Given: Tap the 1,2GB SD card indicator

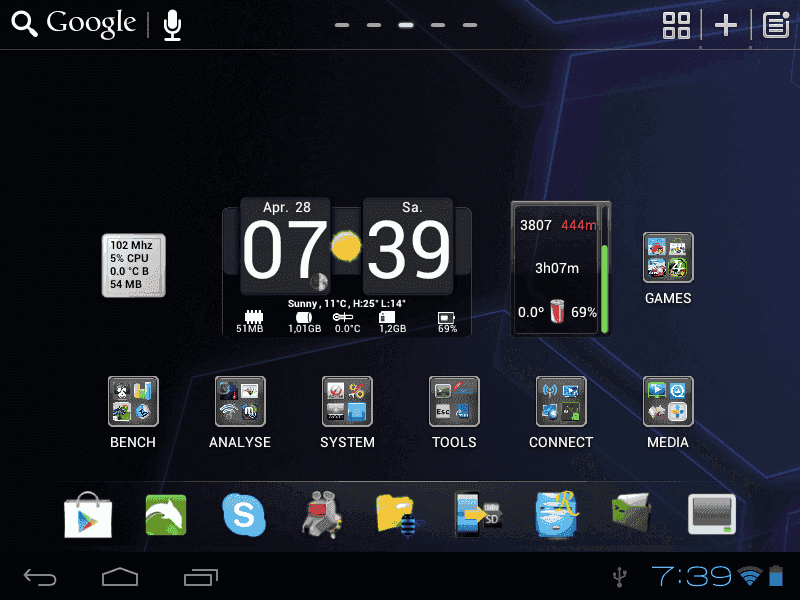Looking at the screenshot, I should tap(392, 322).
